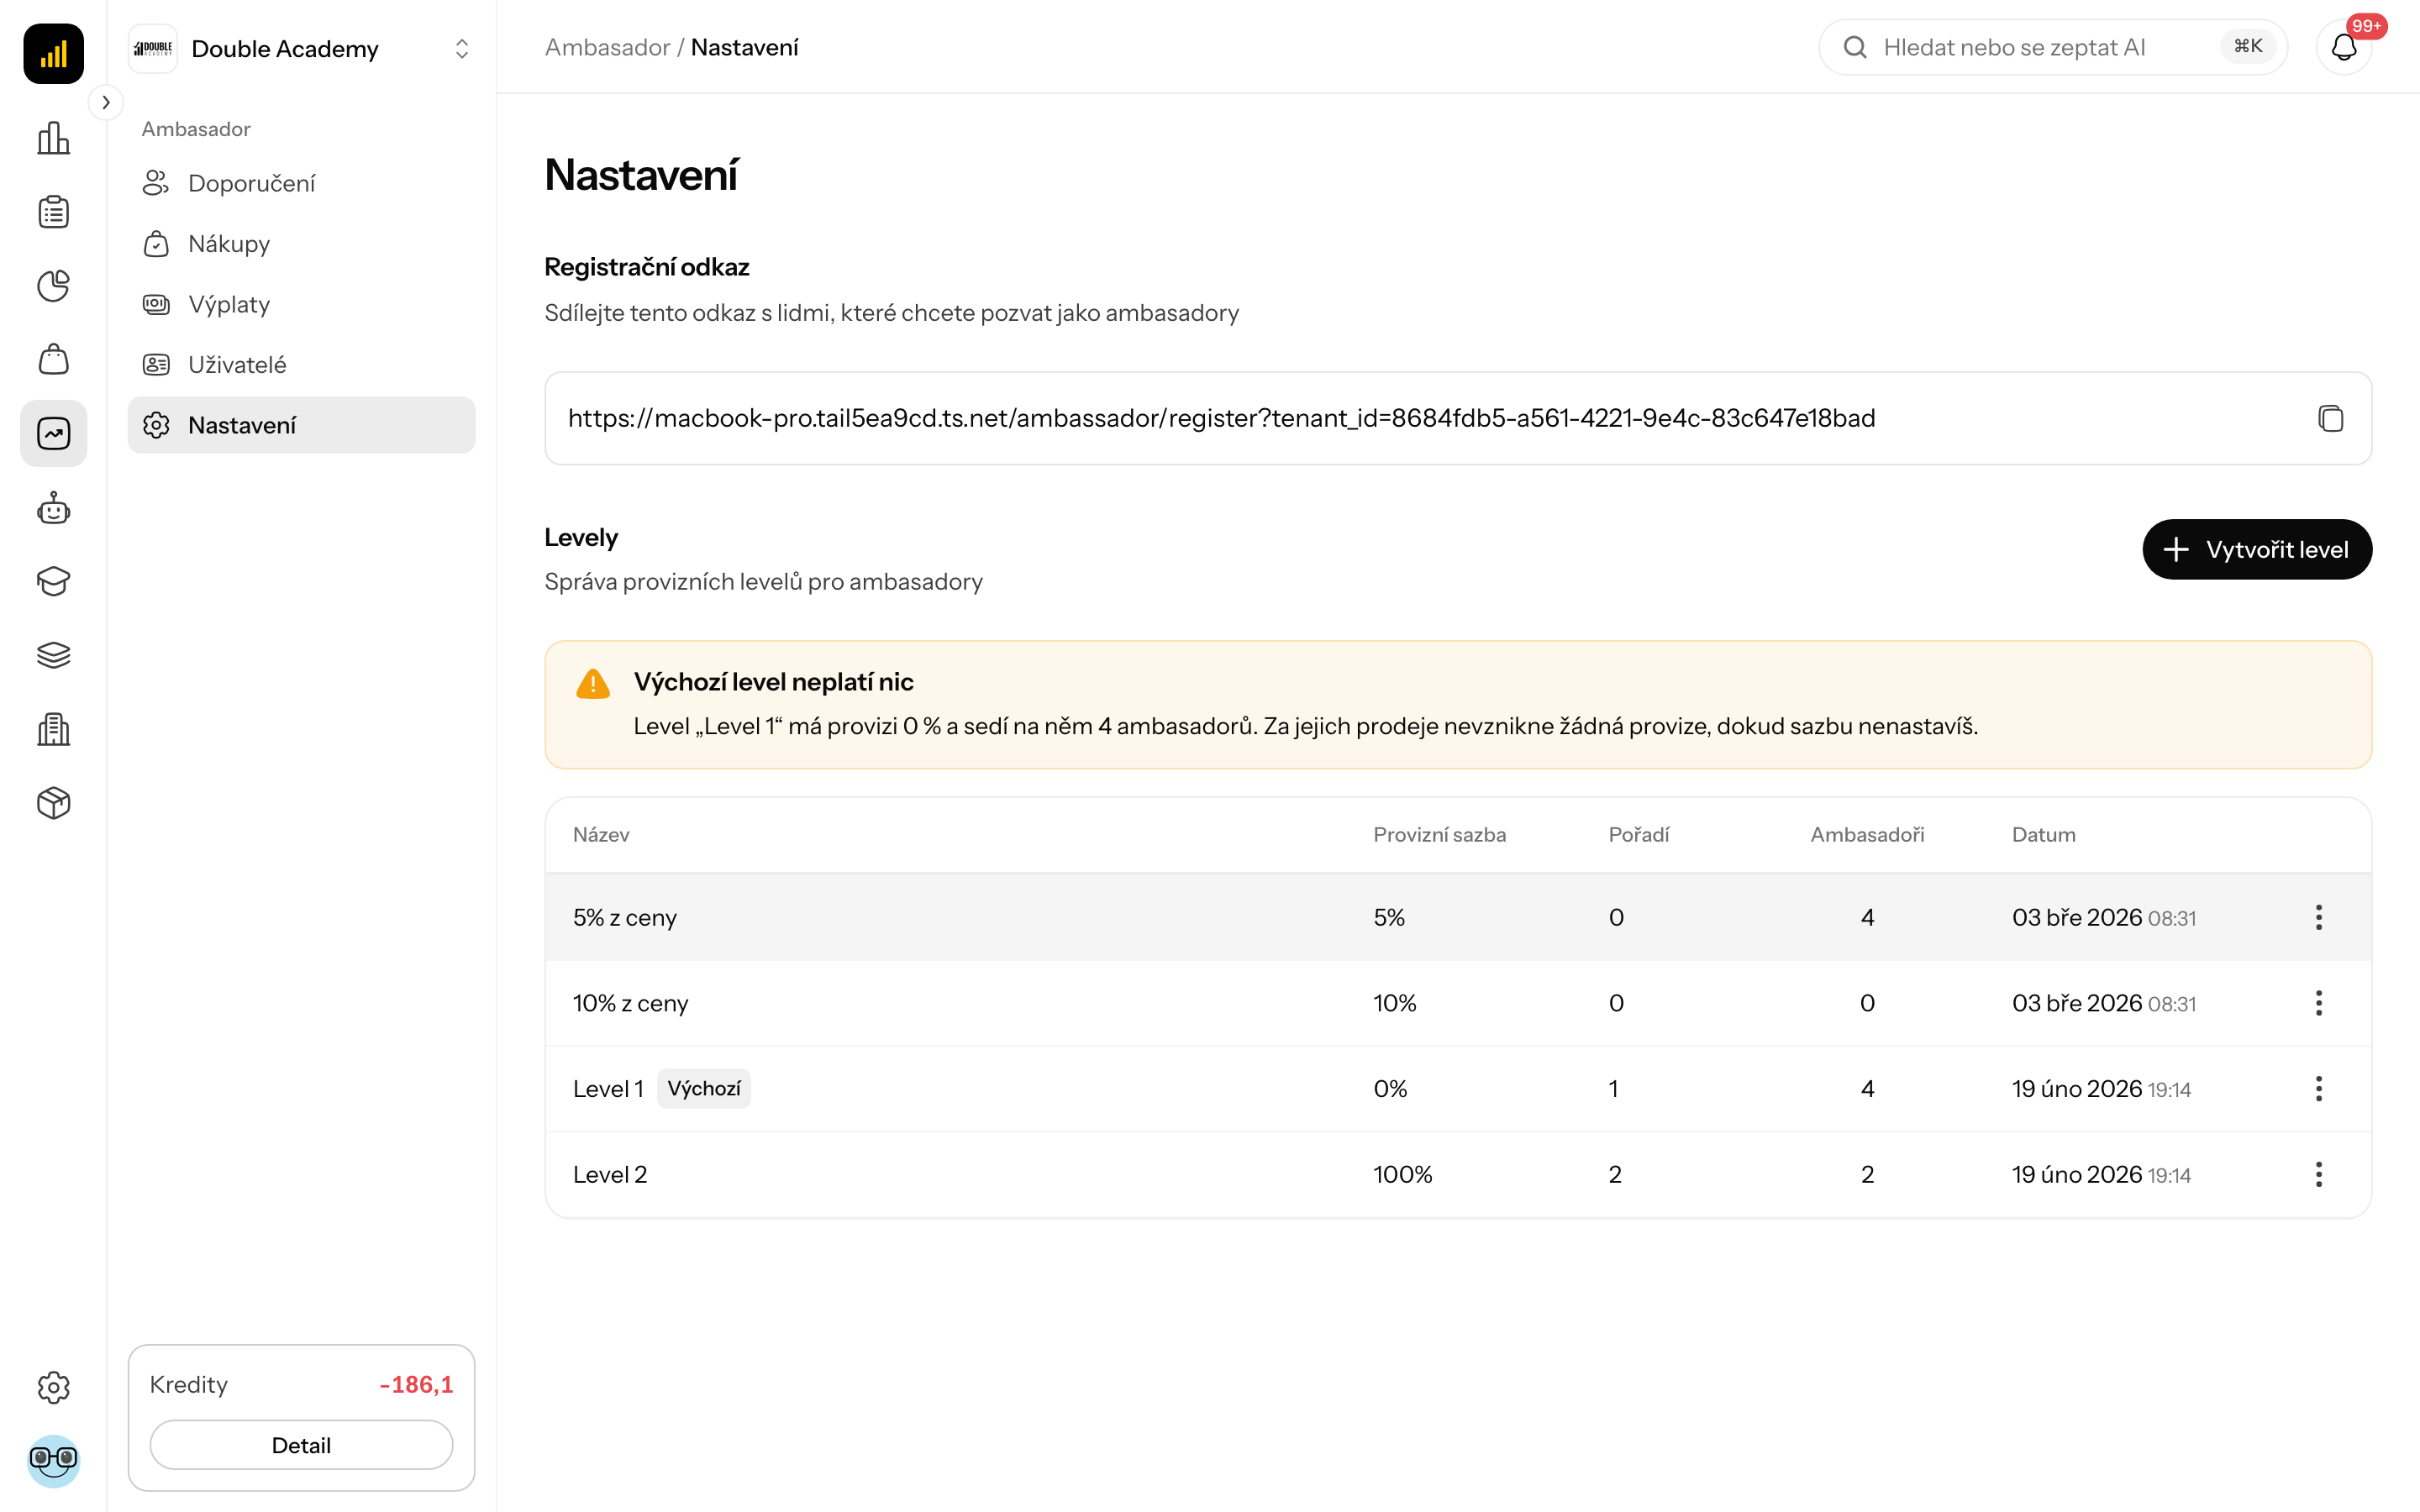Image resolution: width=2420 pixels, height=1512 pixels.
Task: Click the Název column header
Action: point(601,834)
